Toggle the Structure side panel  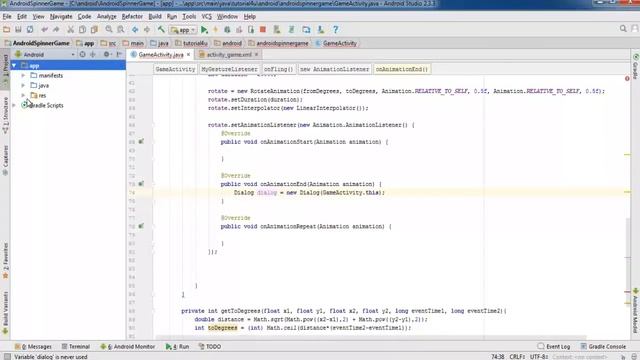click(5, 116)
